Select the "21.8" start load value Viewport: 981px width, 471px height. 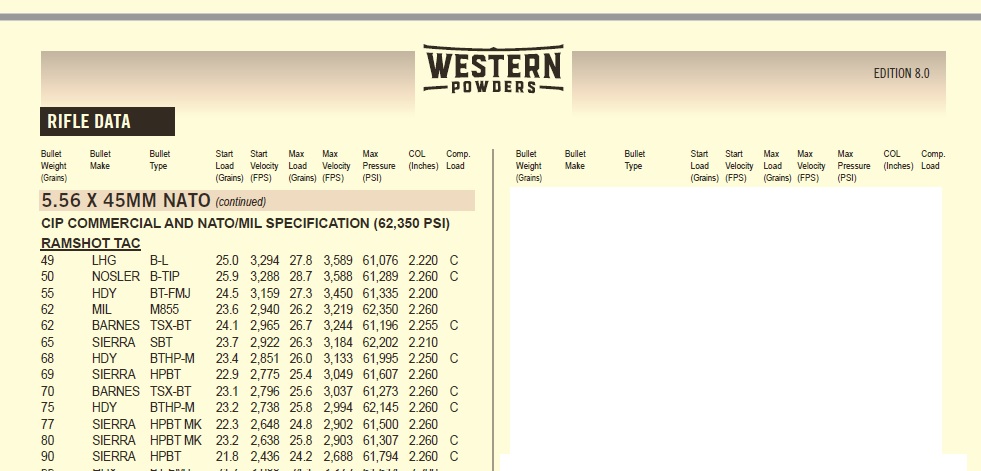(227, 457)
